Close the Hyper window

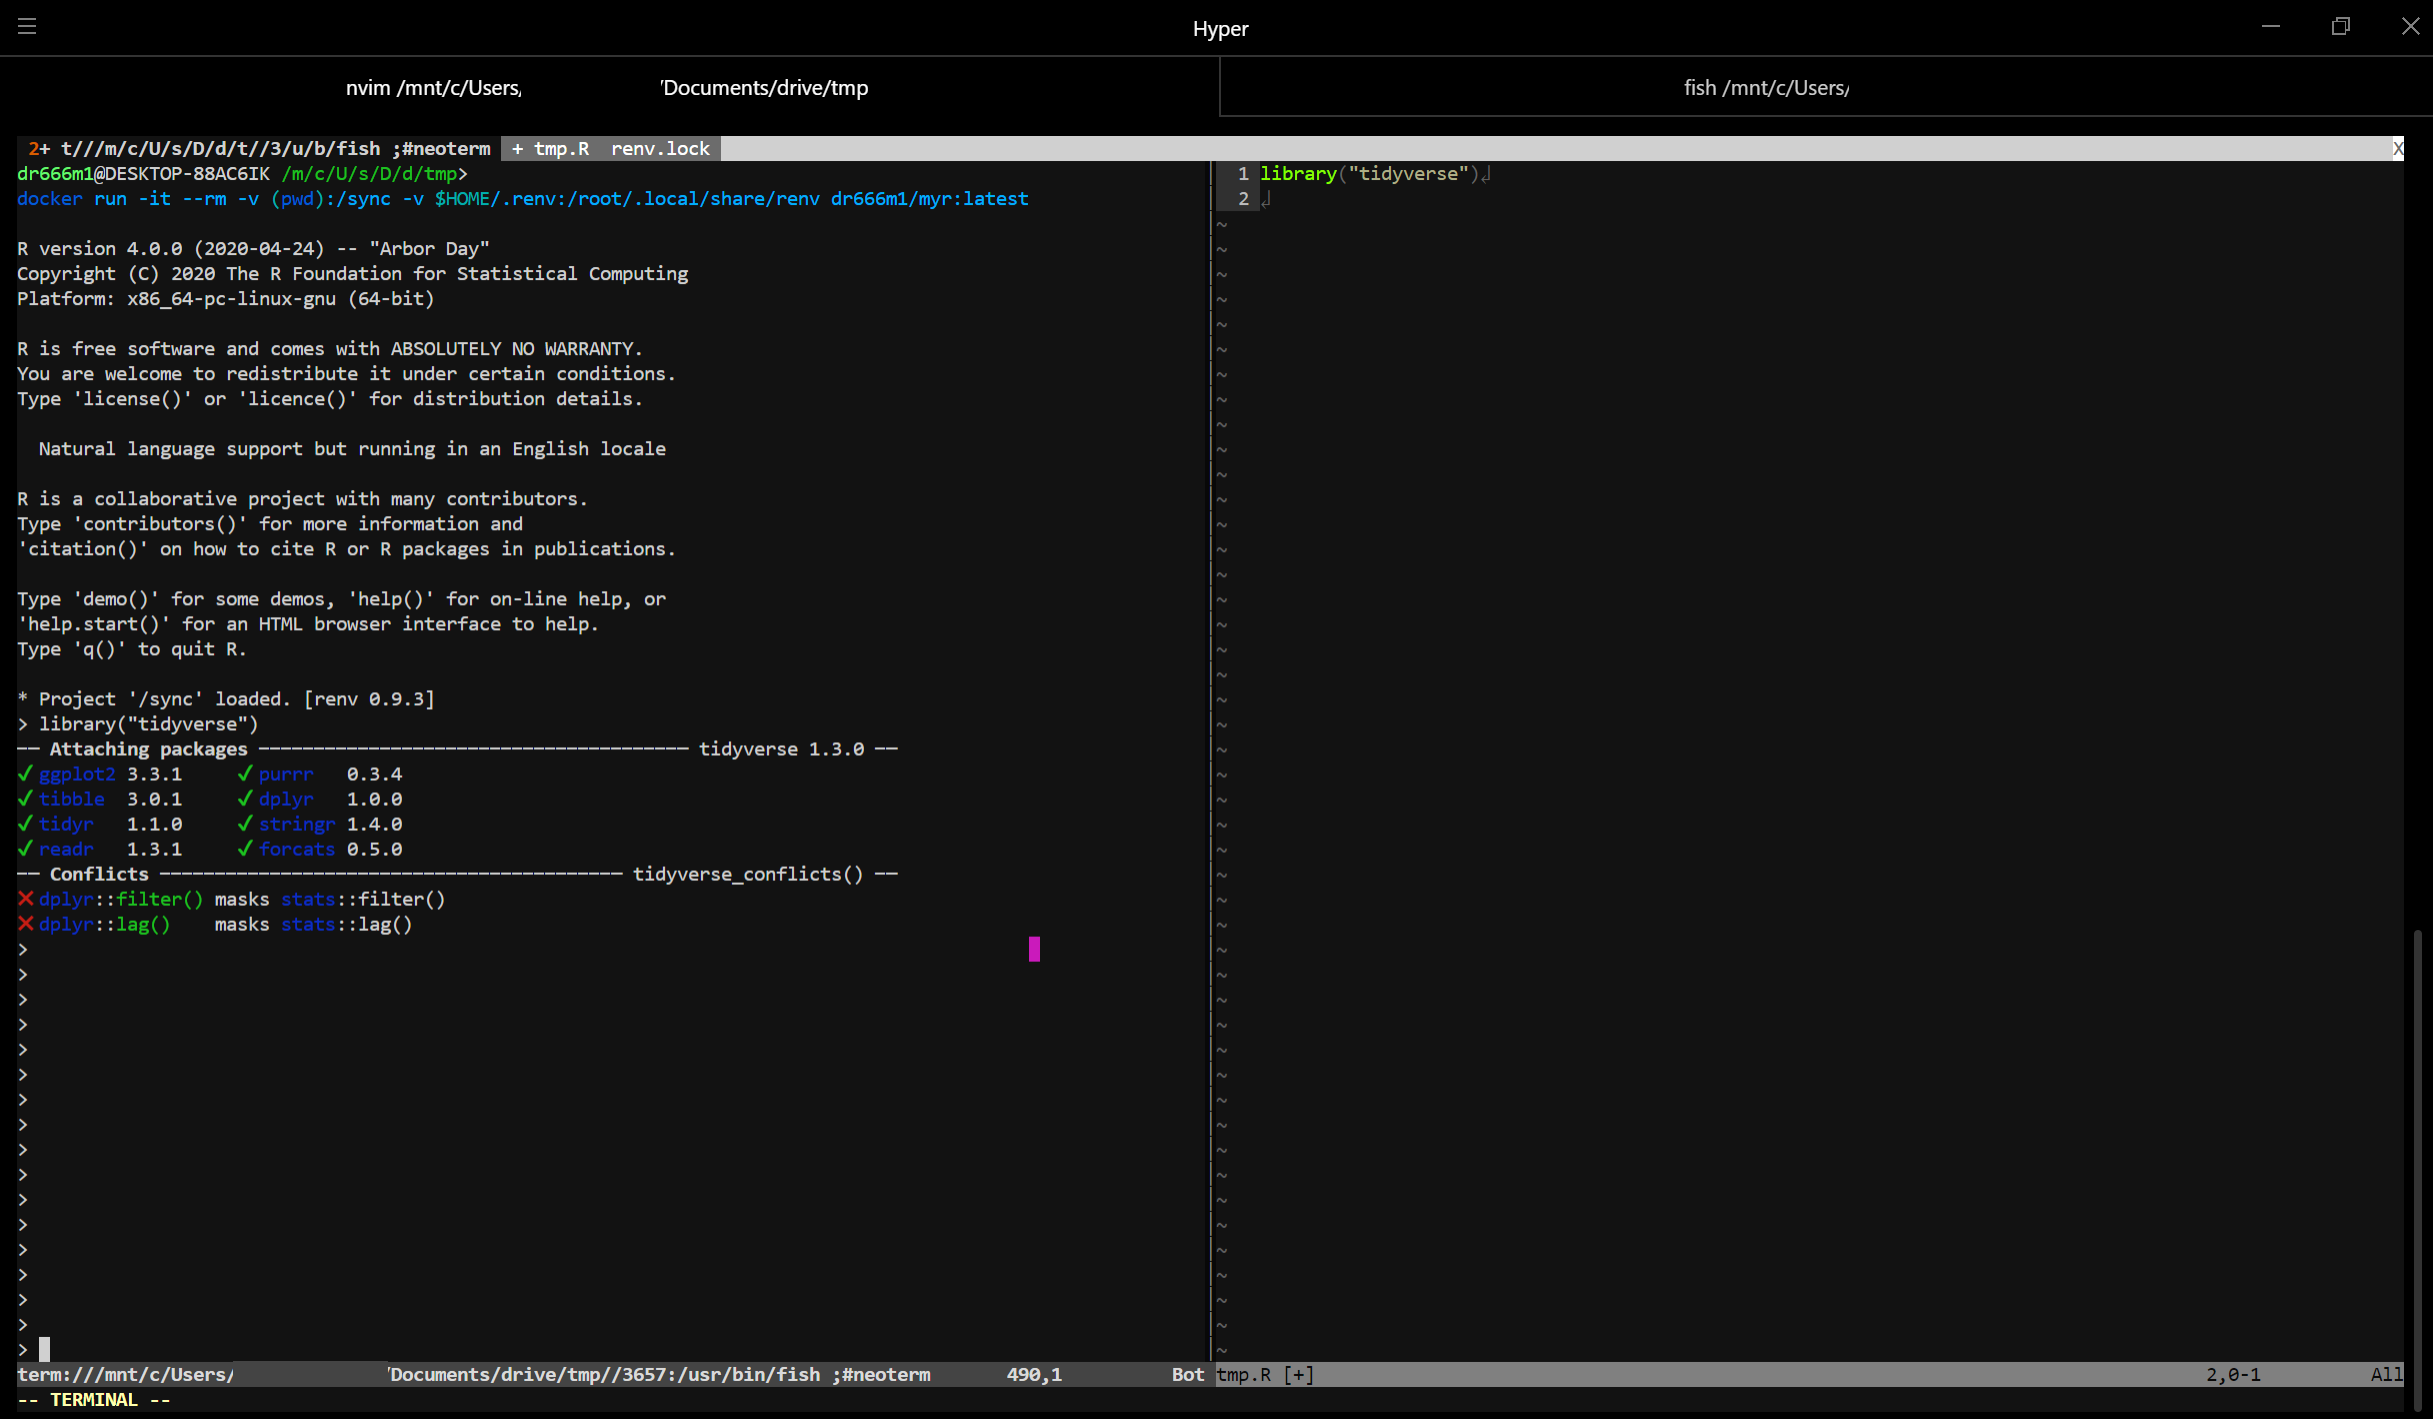2410,27
